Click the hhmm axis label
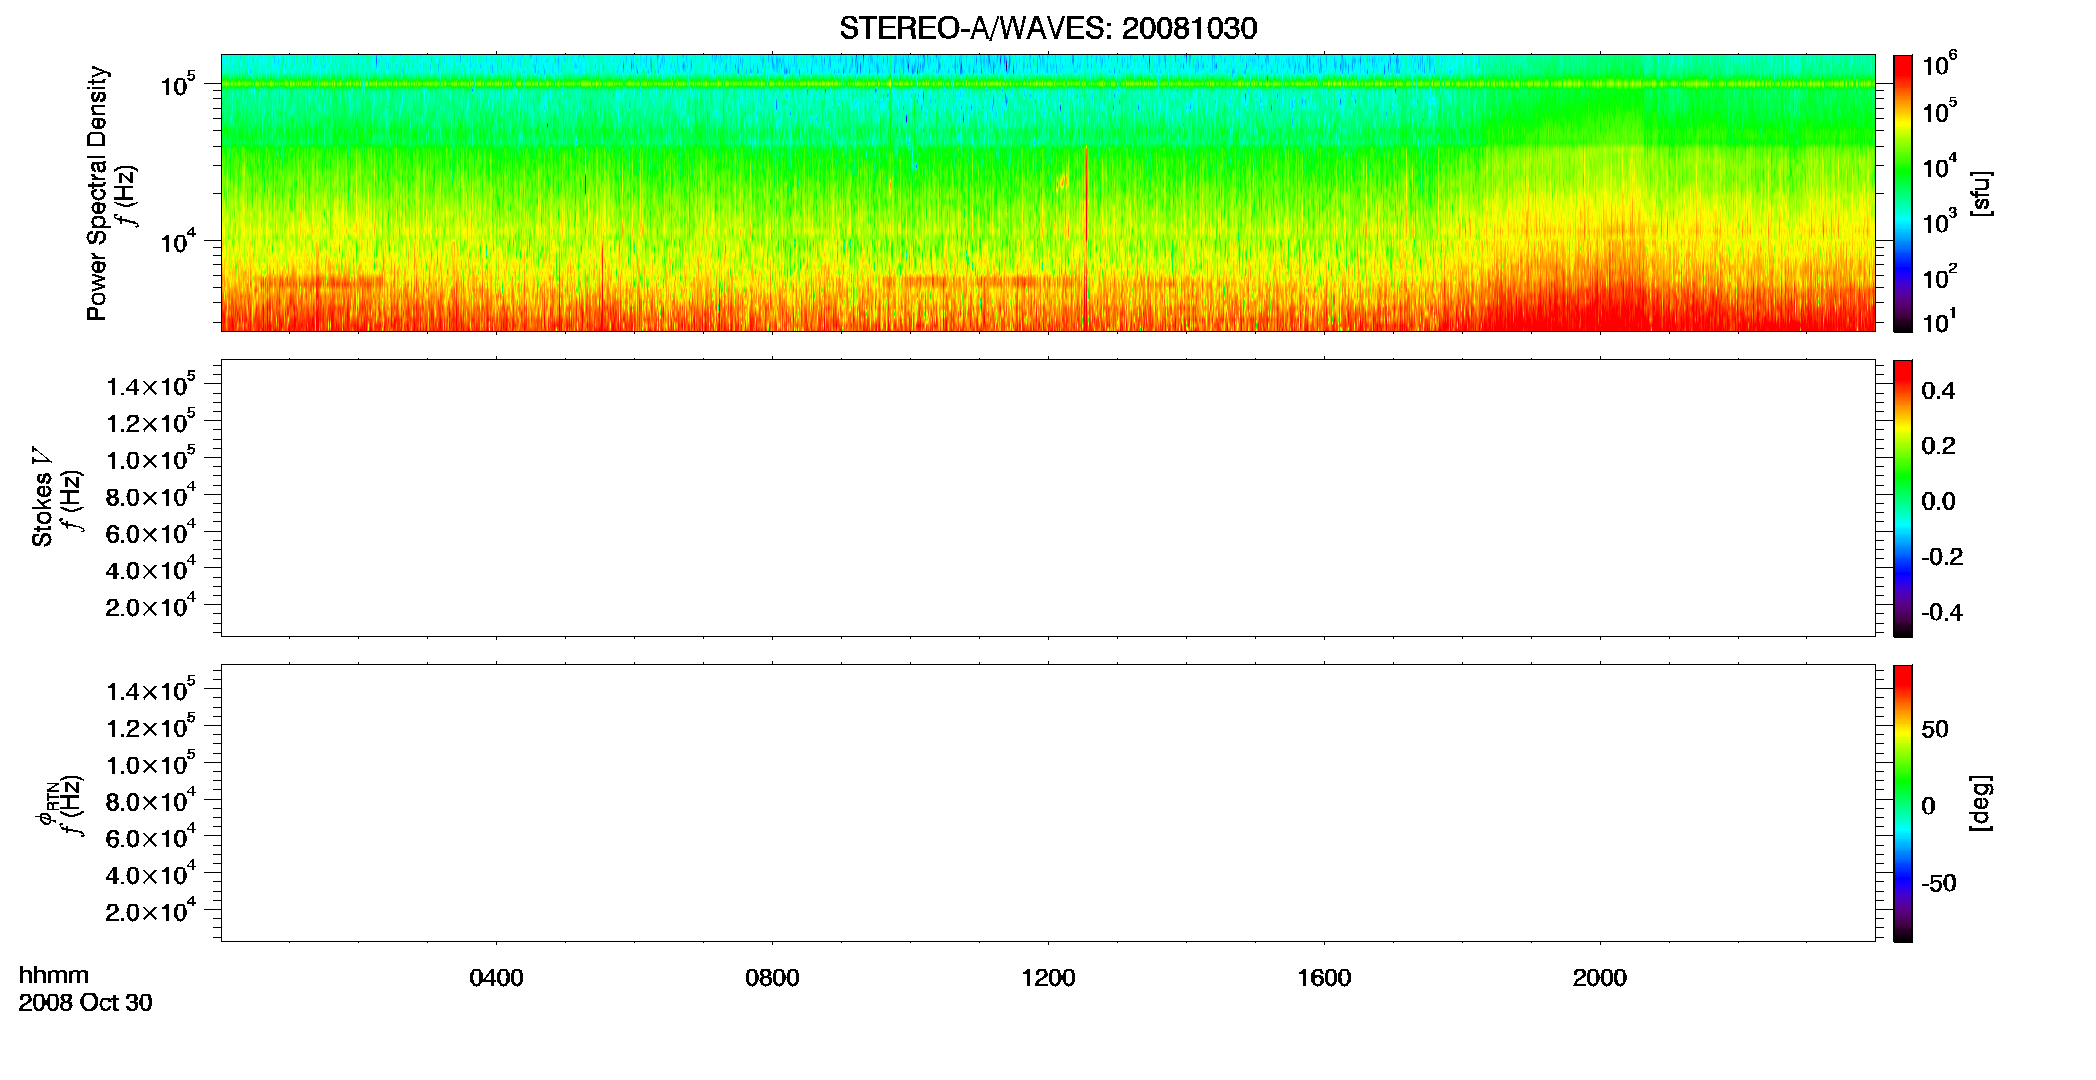 click(x=54, y=975)
